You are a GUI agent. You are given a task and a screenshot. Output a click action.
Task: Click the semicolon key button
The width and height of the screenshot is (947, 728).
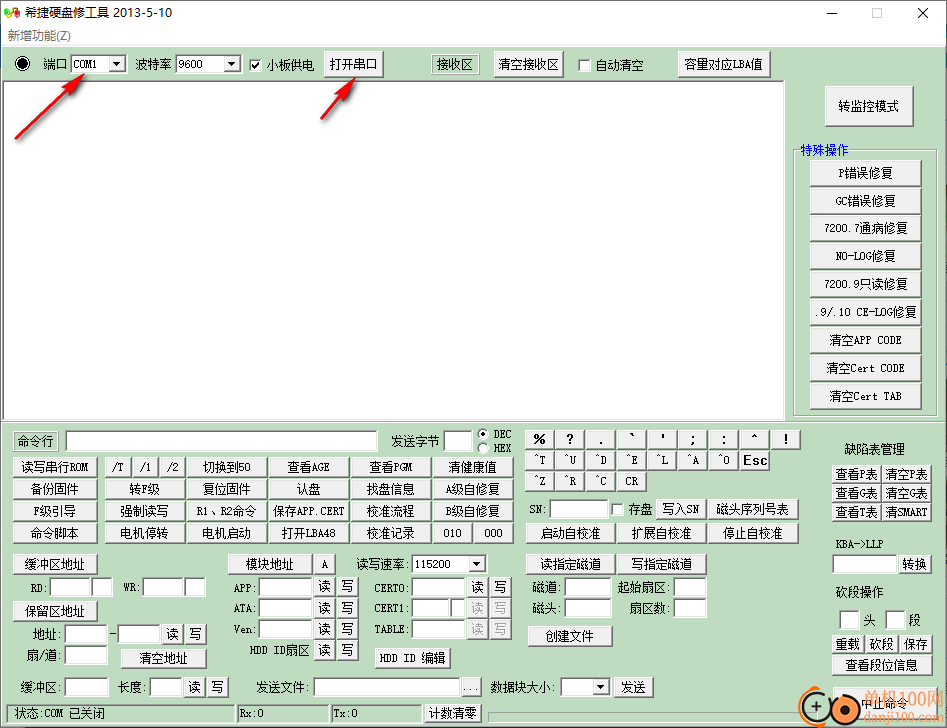(x=693, y=439)
